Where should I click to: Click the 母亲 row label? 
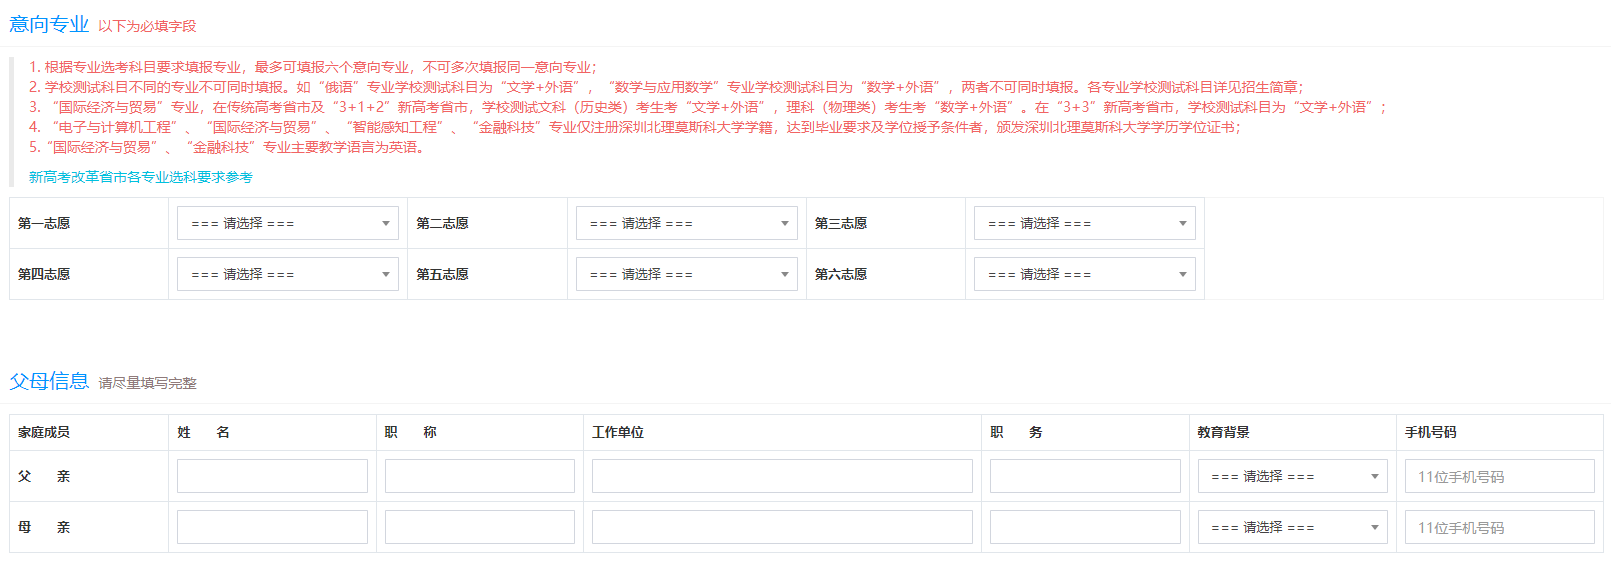coord(44,527)
